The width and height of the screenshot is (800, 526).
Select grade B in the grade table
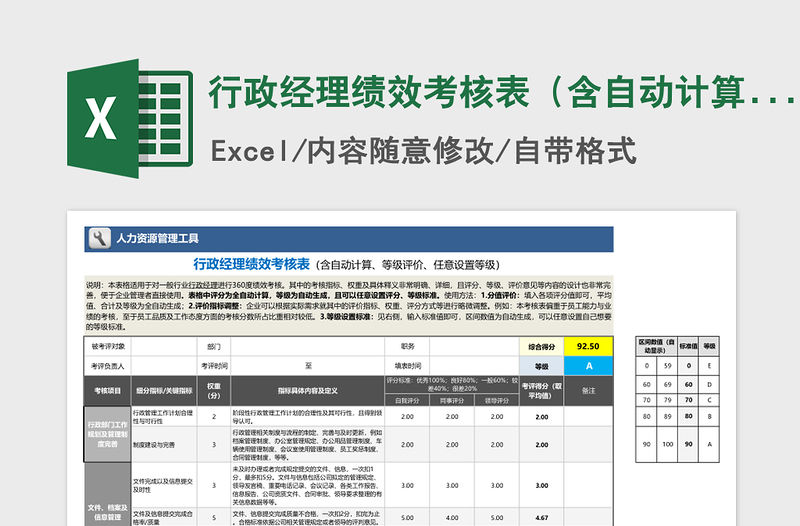coord(709,416)
